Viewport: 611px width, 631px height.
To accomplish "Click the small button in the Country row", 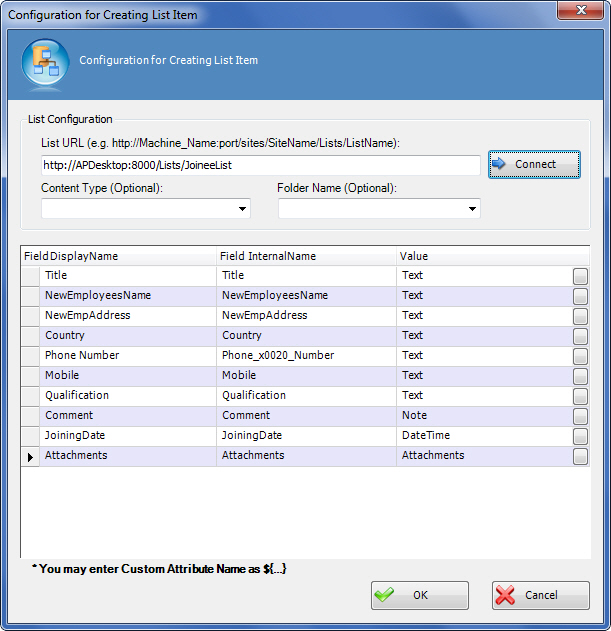I will pos(580,336).
